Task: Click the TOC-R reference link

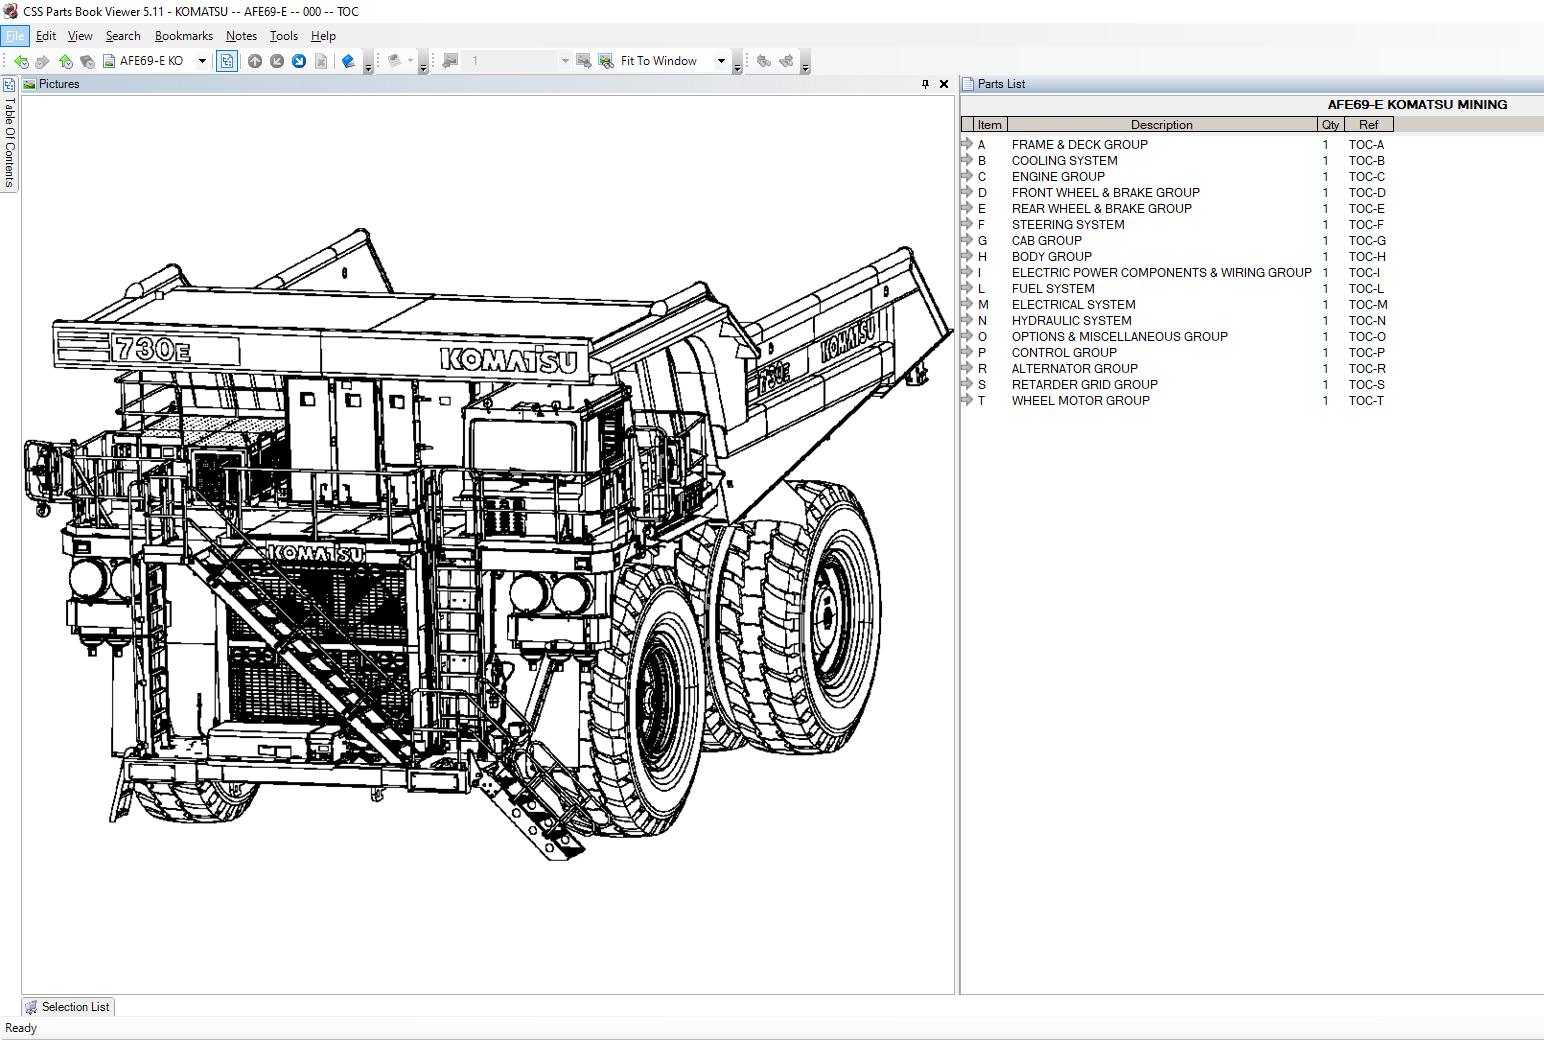Action: point(1366,368)
